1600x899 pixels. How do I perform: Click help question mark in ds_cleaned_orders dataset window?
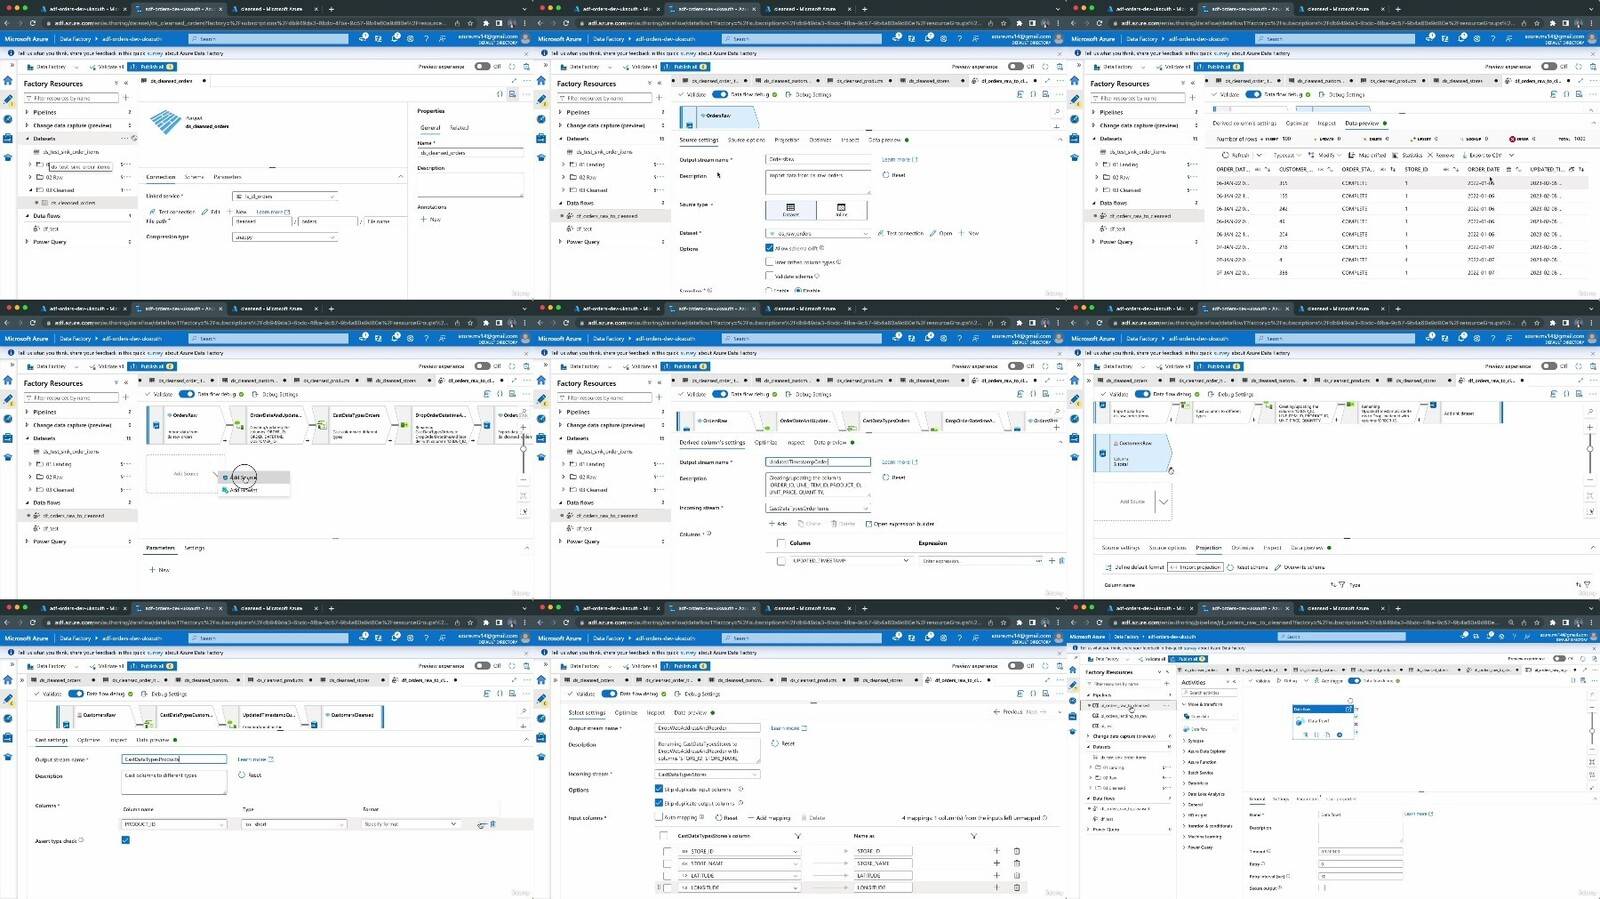[x=426, y=38]
